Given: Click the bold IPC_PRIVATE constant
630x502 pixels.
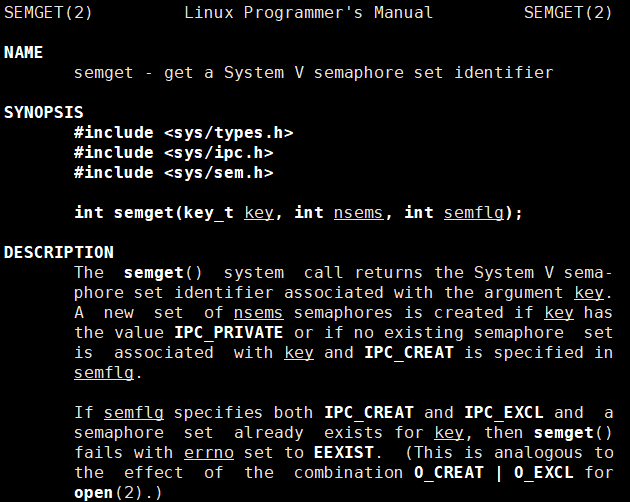Looking at the screenshot, I should click(229, 333).
